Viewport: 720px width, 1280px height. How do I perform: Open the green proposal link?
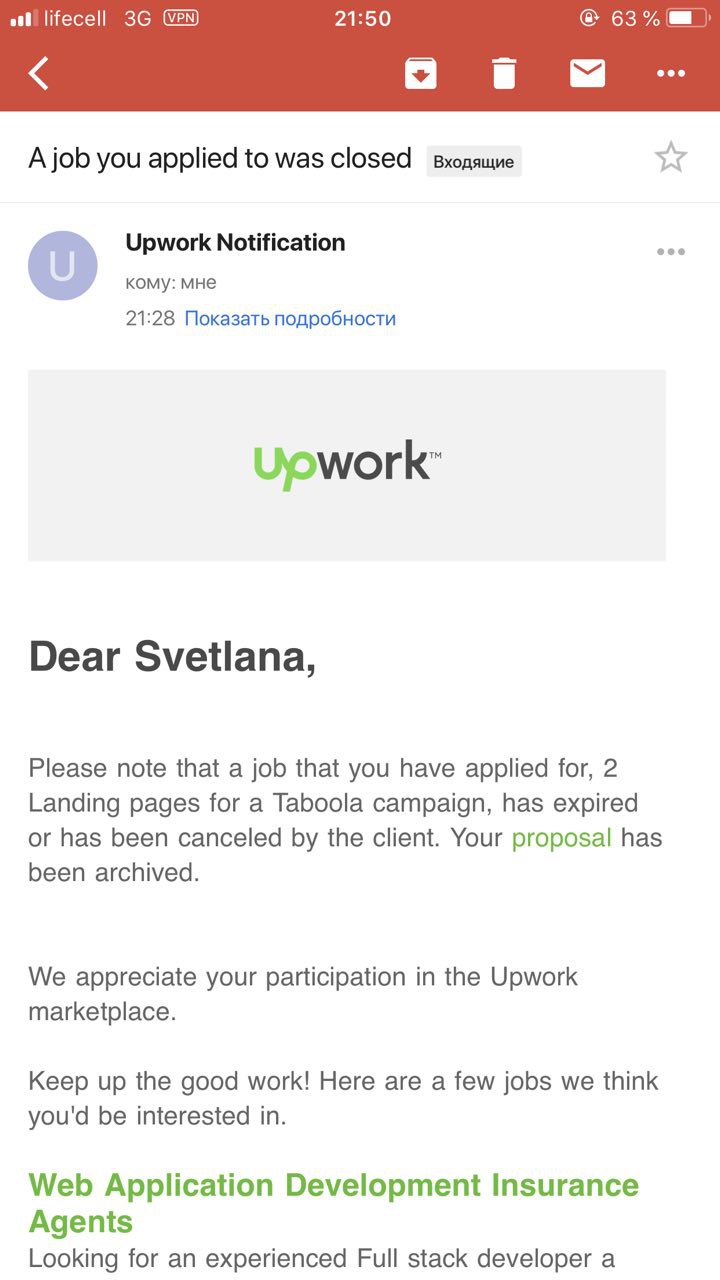tap(561, 838)
